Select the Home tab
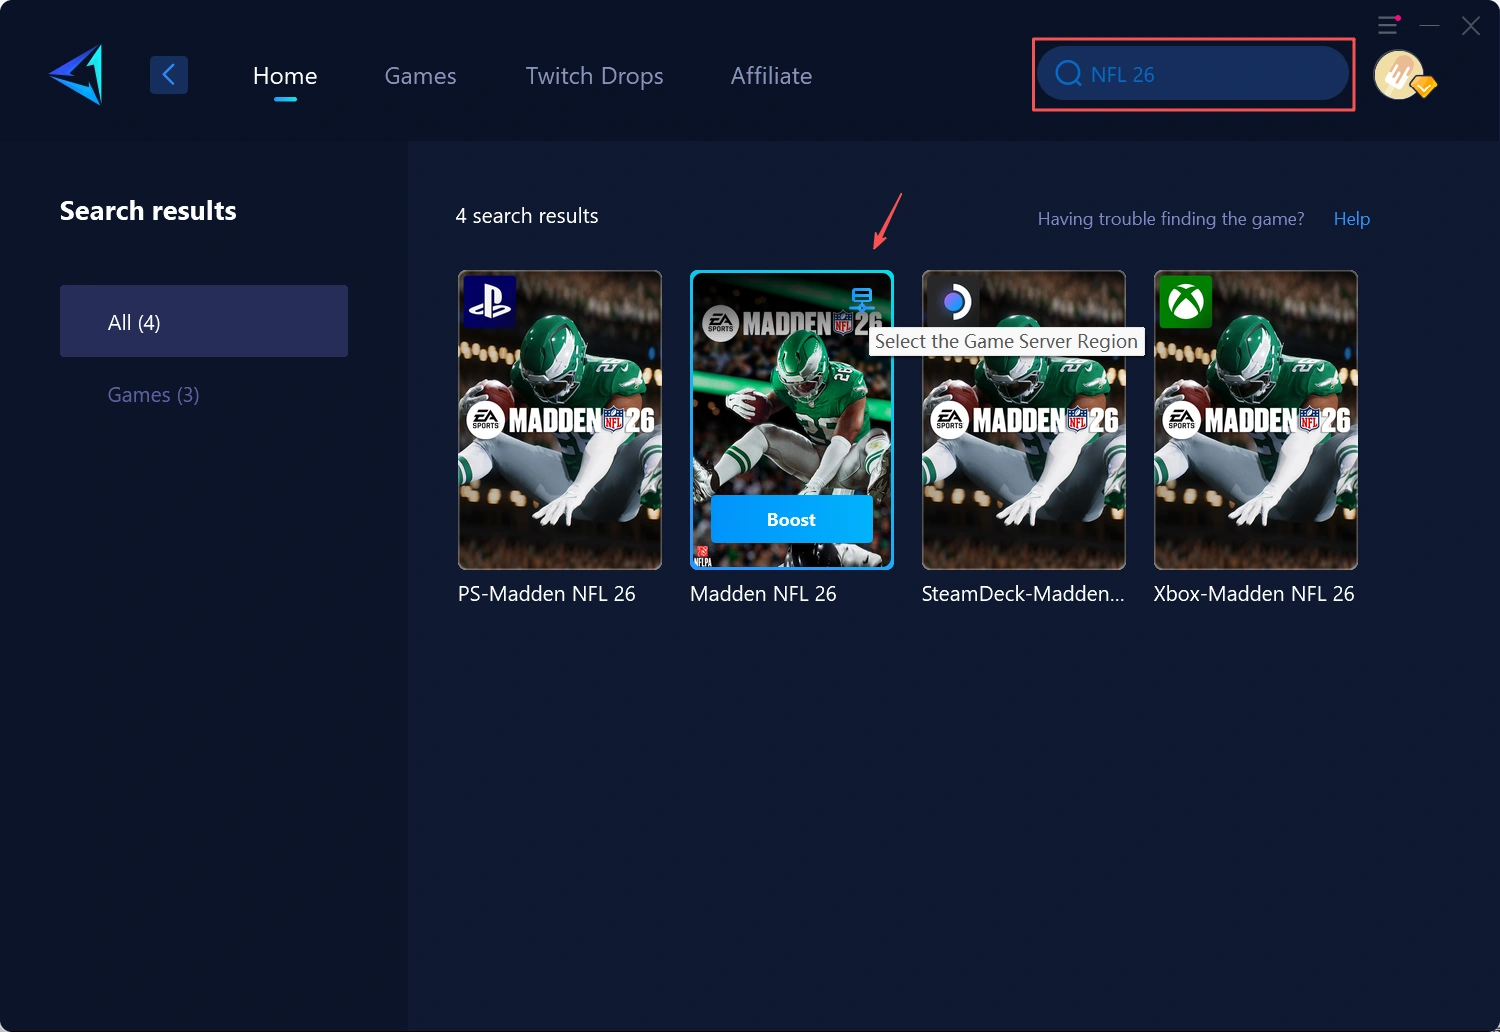Image resolution: width=1500 pixels, height=1032 pixels. pos(285,75)
